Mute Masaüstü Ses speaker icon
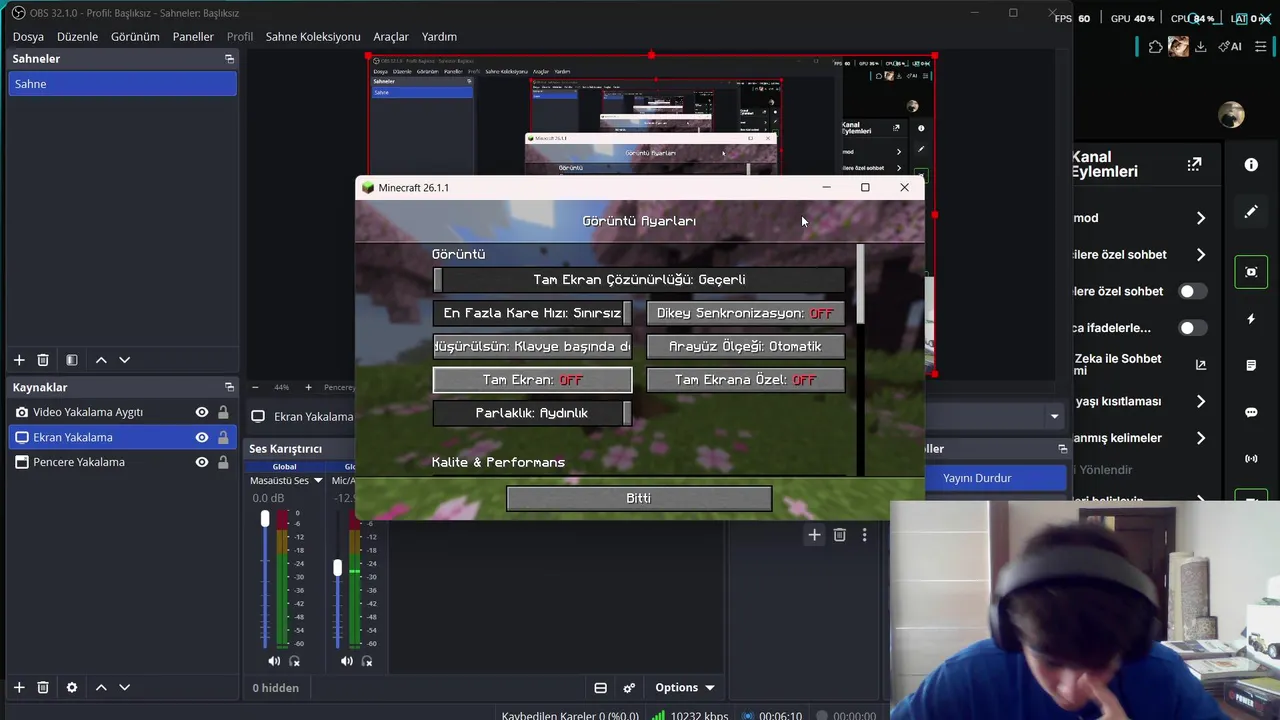This screenshot has width=1280, height=720. tap(274, 661)
